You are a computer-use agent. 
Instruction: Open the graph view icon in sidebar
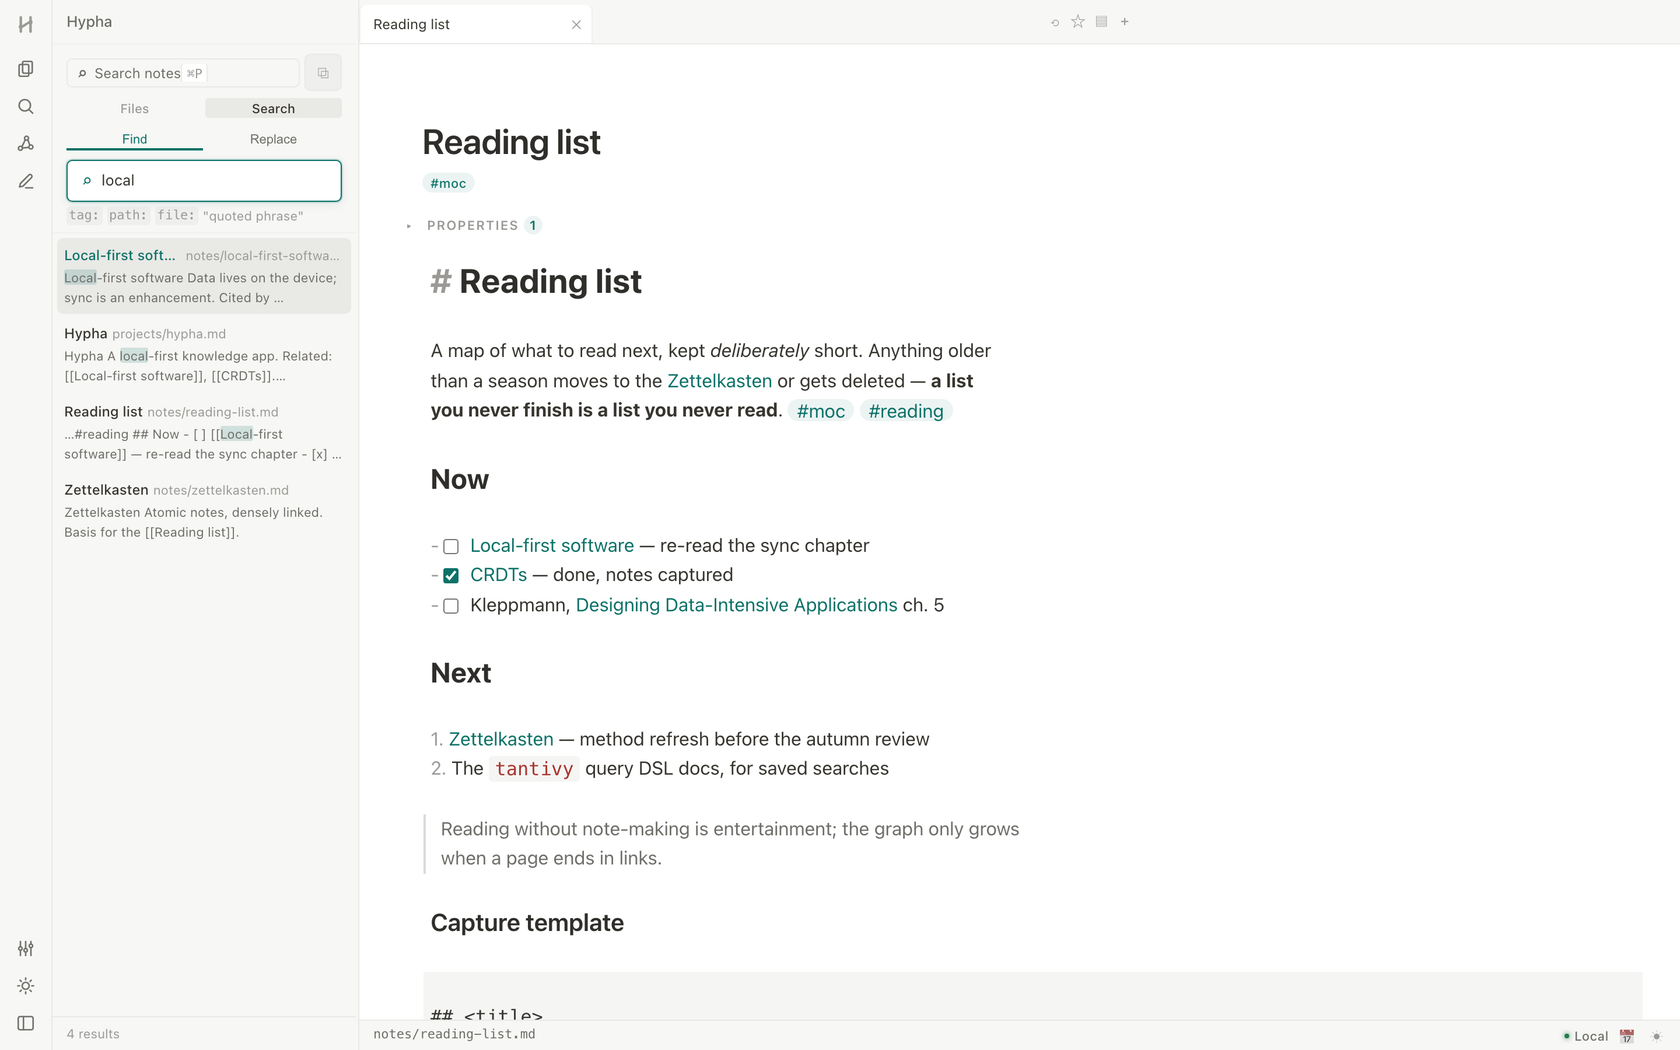tap(26, 144)
